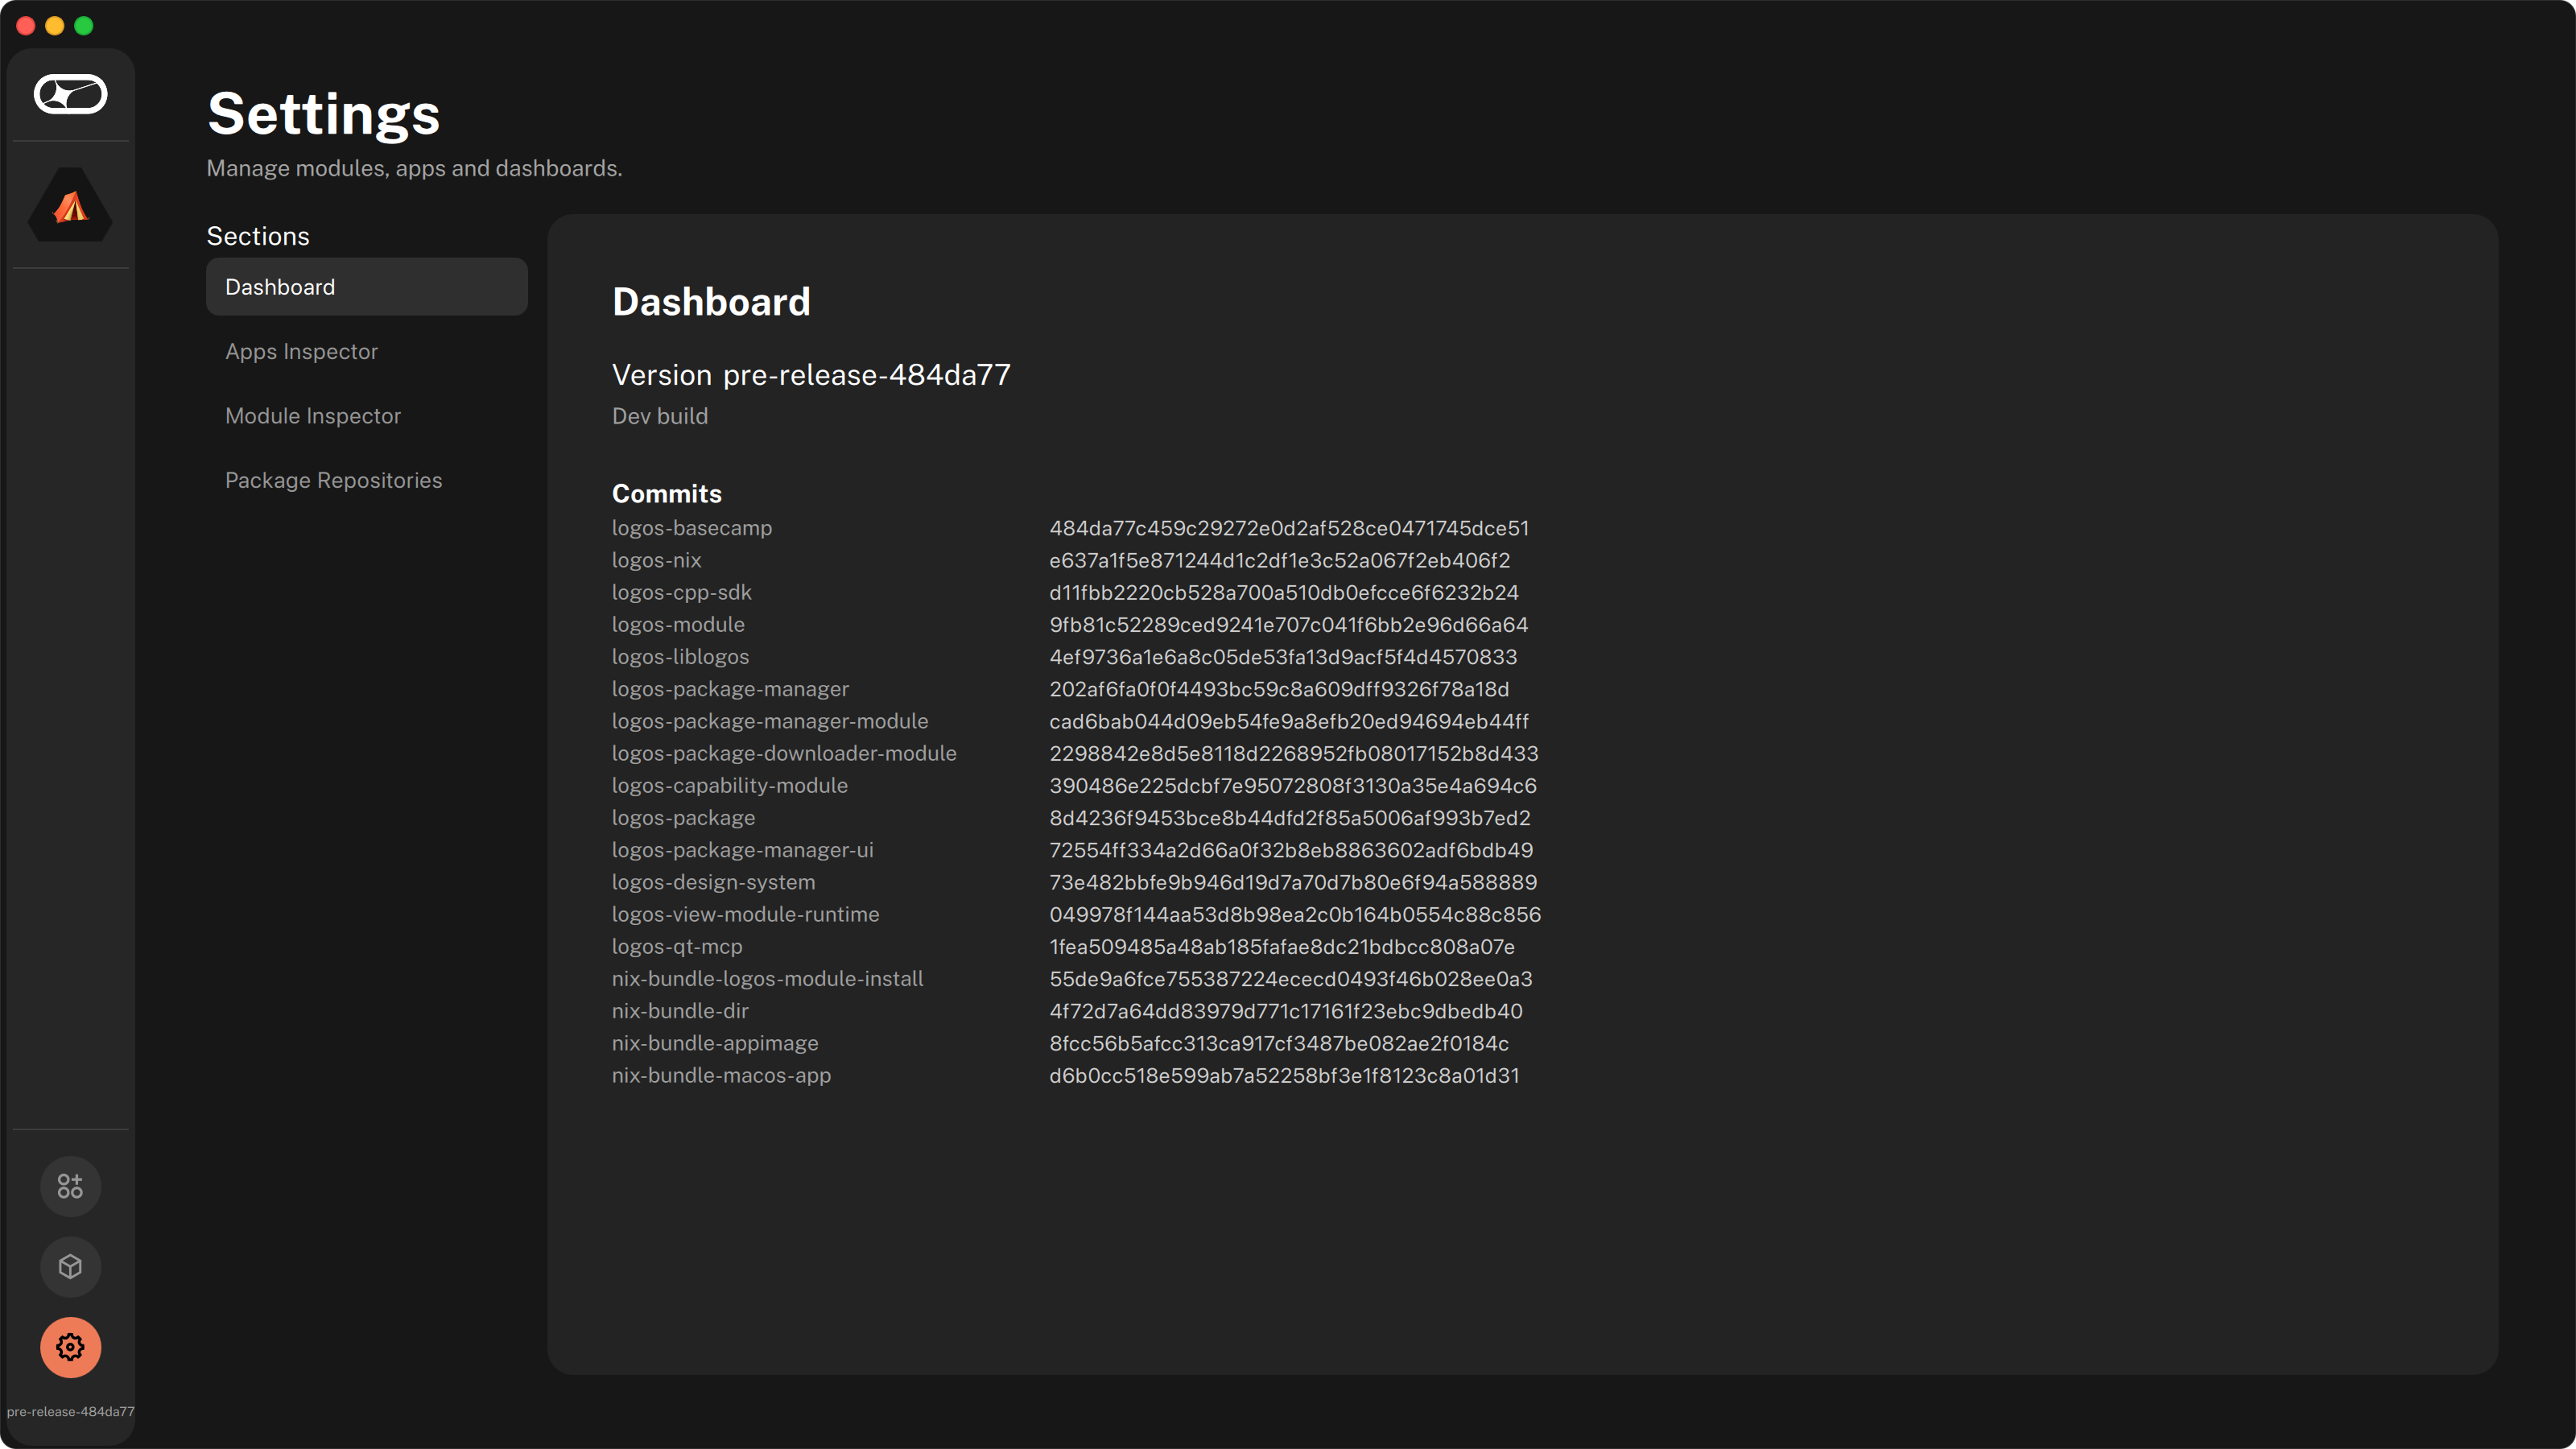The image size is (2576, 1449).
Task: Click the commit hash starting e637a1f5e871
Action: click(1279, 560)
